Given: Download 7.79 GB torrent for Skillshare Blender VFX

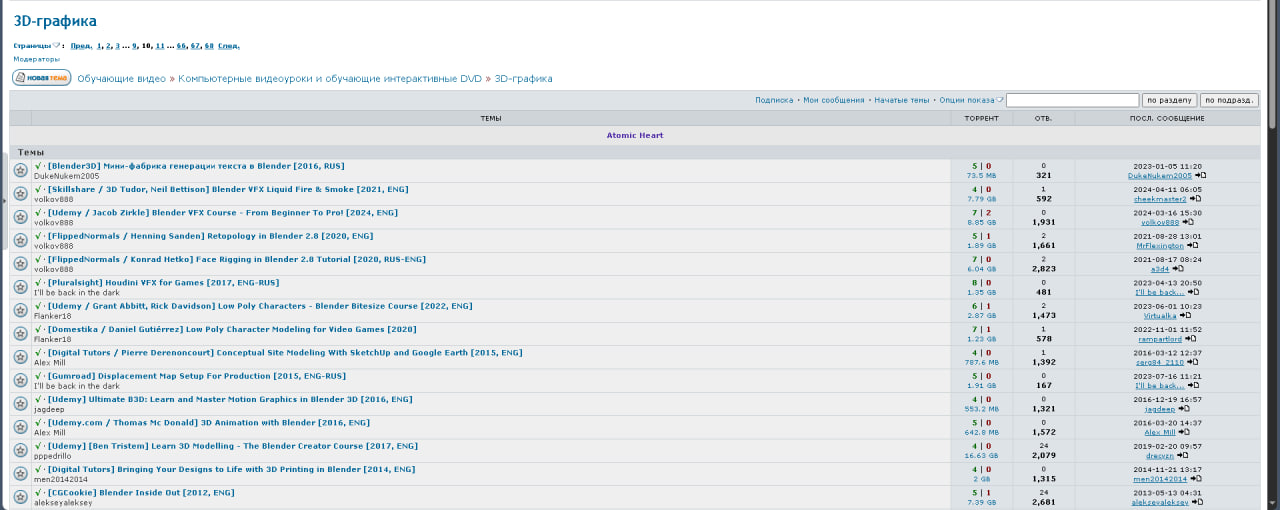Looking at the screenshot, I should pyautogui.click(x=981, y=199).
